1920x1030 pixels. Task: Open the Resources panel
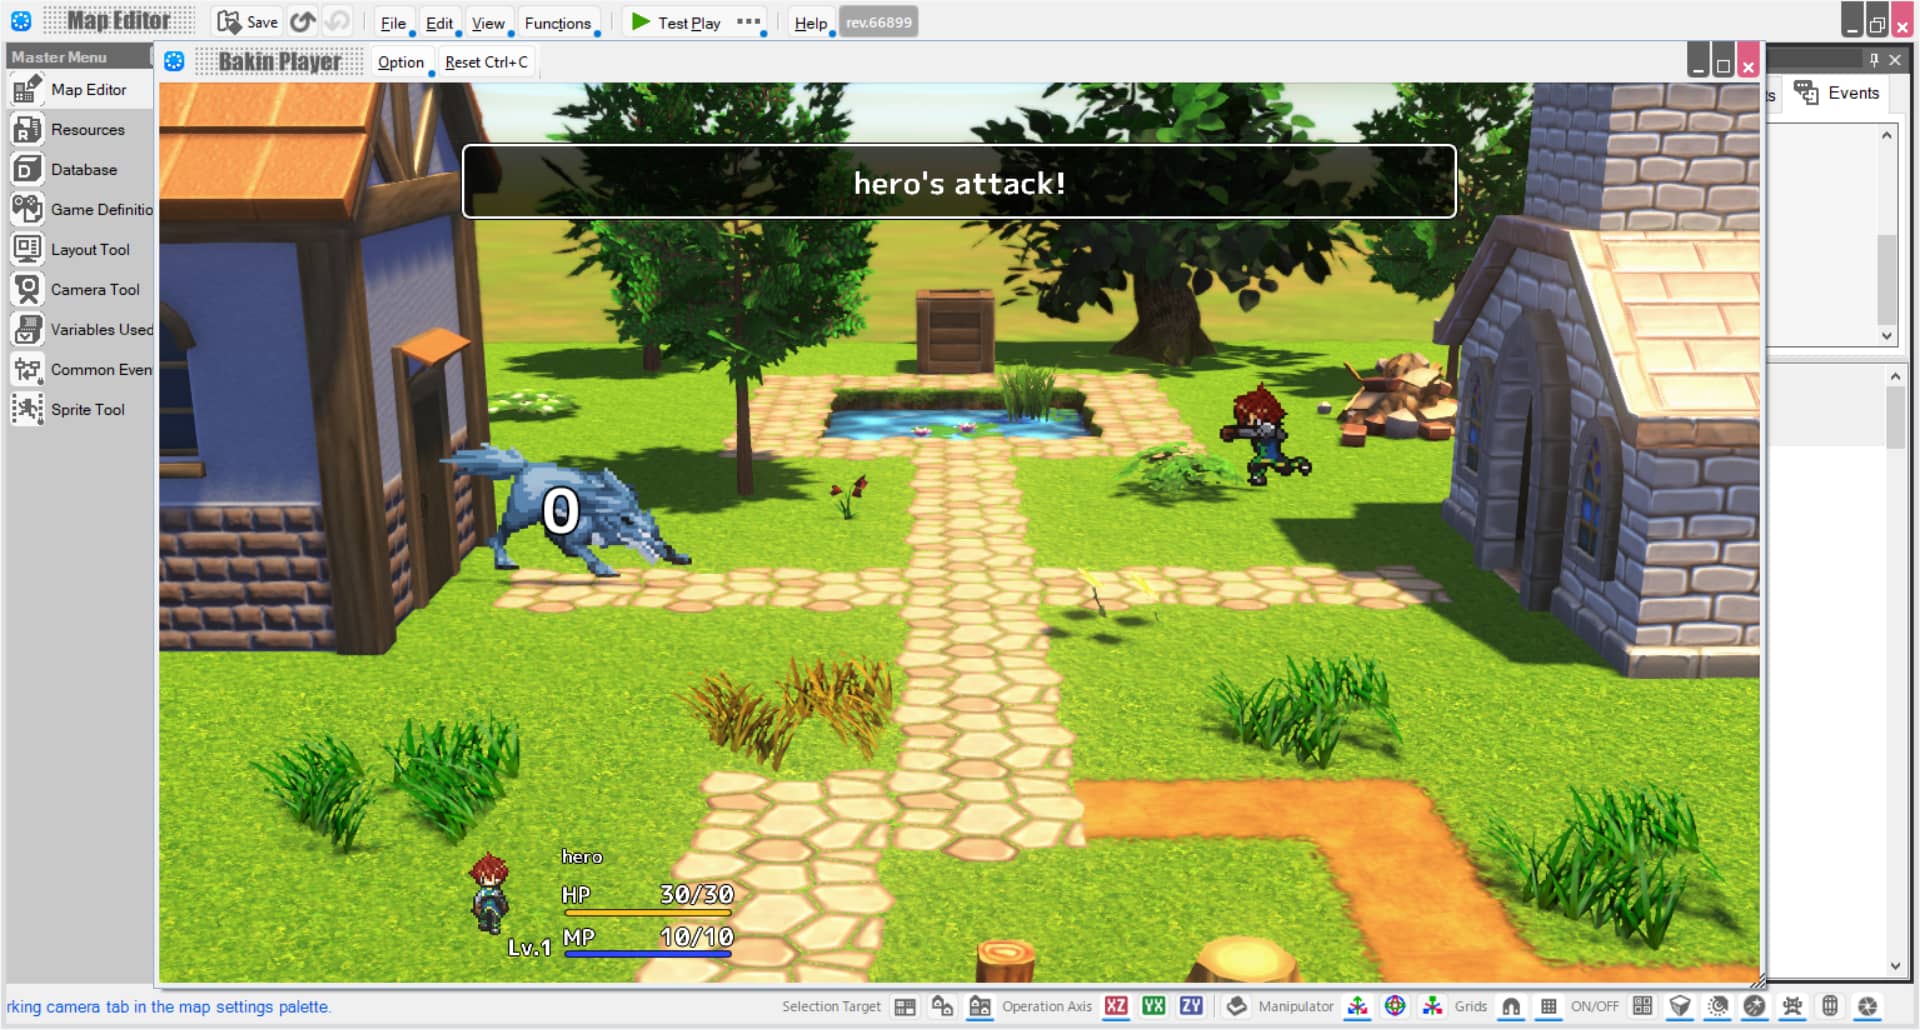click(x=80, y=130)
